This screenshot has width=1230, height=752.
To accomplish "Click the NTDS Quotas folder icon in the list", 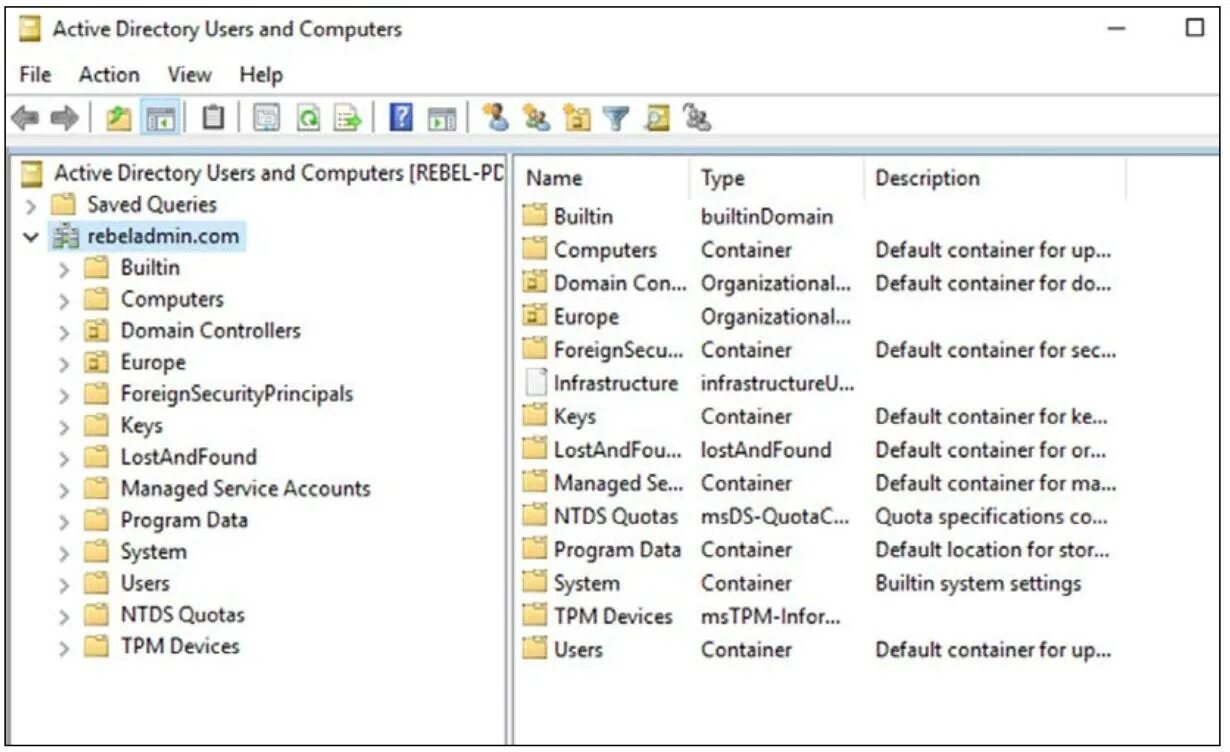I will [x=536, y=517].
